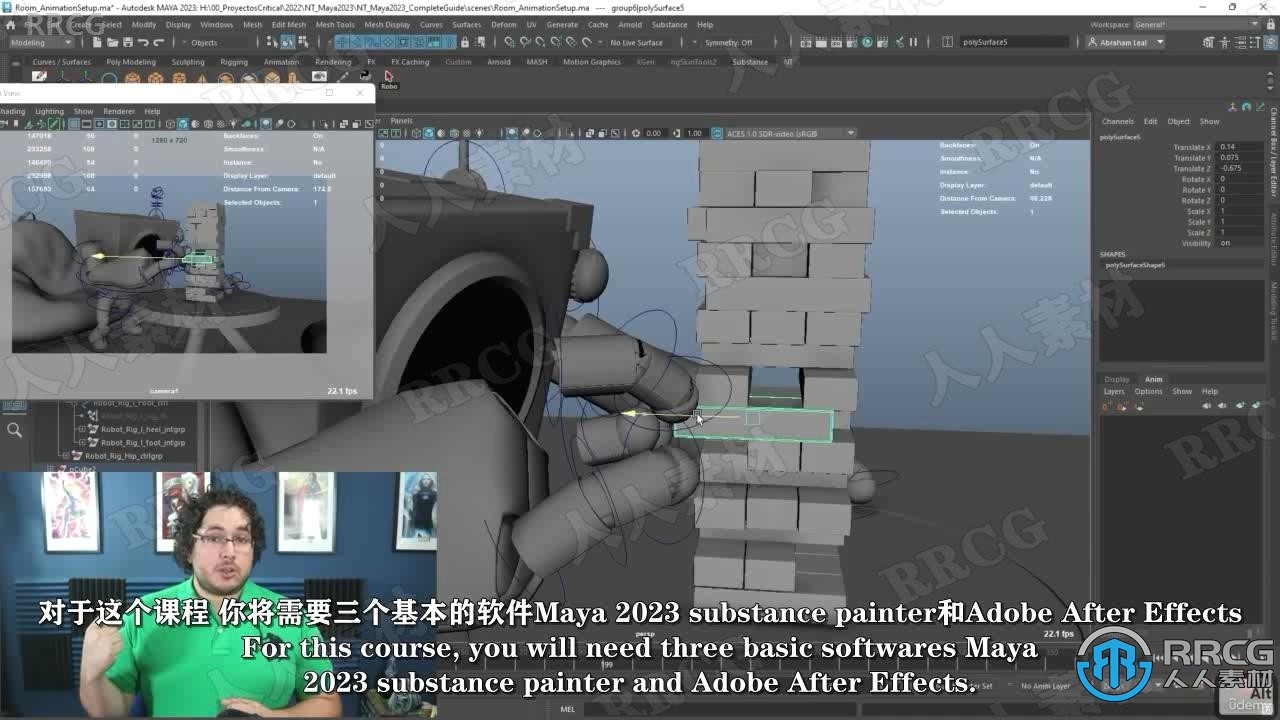This screenshot has height=720, width=1280.
Task: Toggle the Attribute Editor icon top right
Action: click(x=1240, y=42)
